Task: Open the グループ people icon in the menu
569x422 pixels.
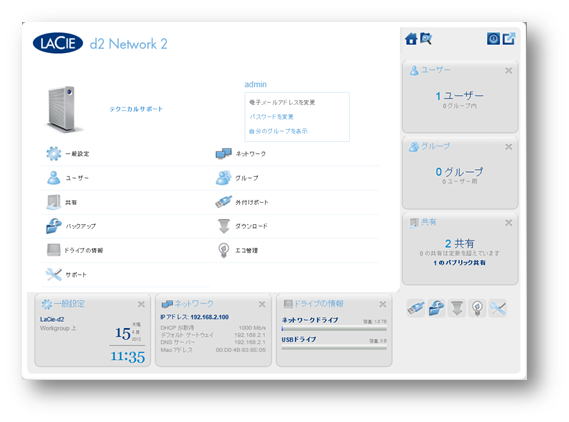Action: click(x=224, y=178)
